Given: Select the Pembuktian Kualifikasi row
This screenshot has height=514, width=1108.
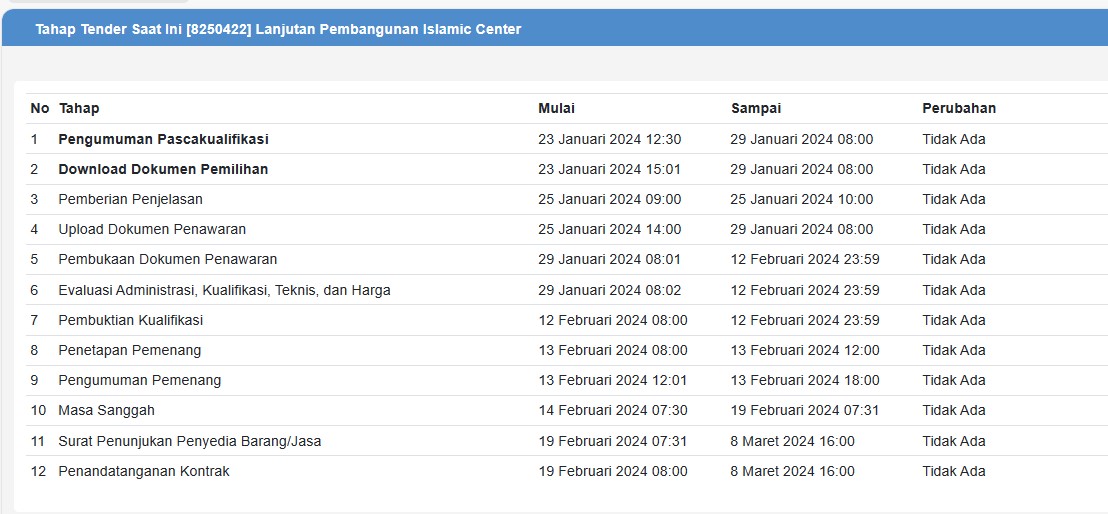Looking at the screenshot, I should coord(130,320).
